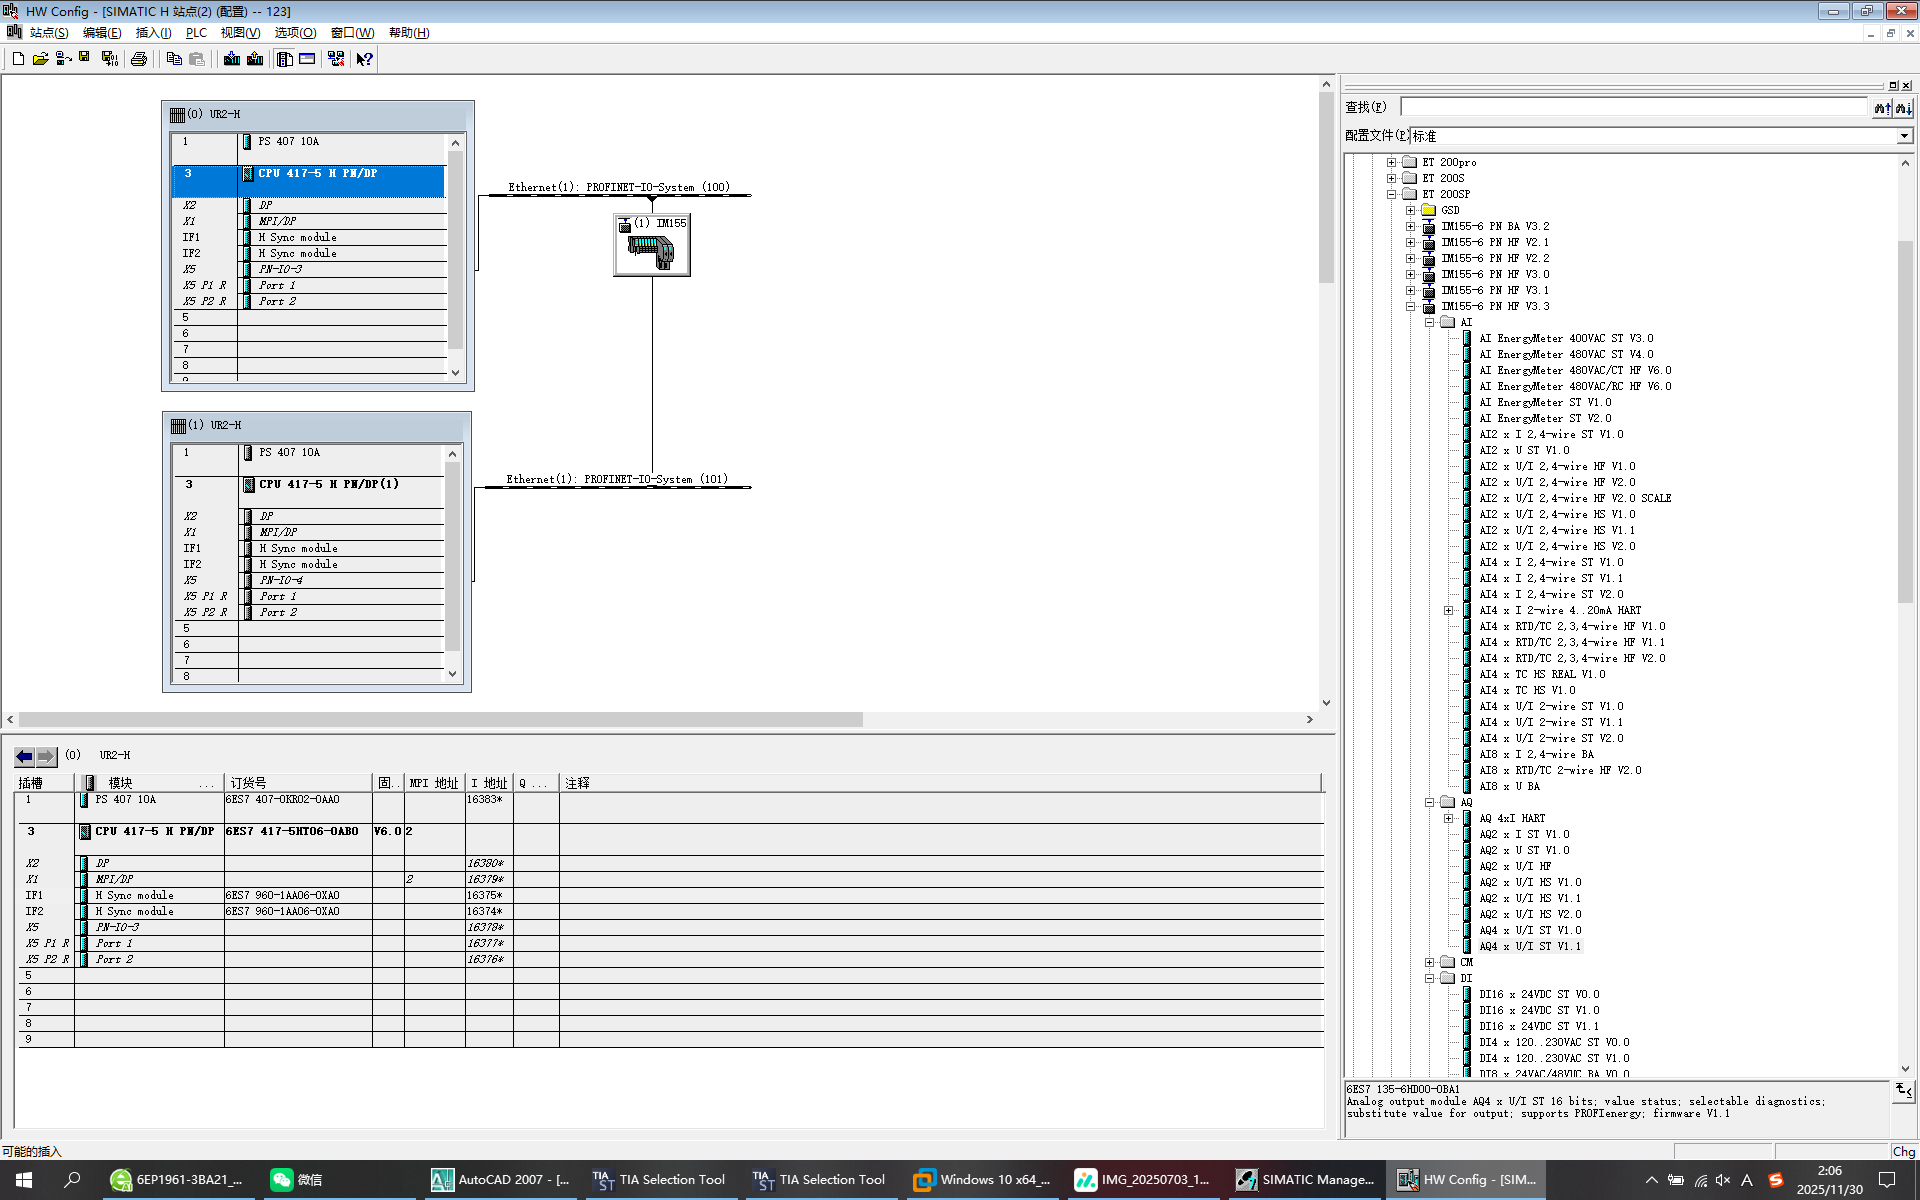This screenshot has height=1200, width=1920.
Task: Collapse the ET 200SP tree folder
Action: pos(1391,194)
